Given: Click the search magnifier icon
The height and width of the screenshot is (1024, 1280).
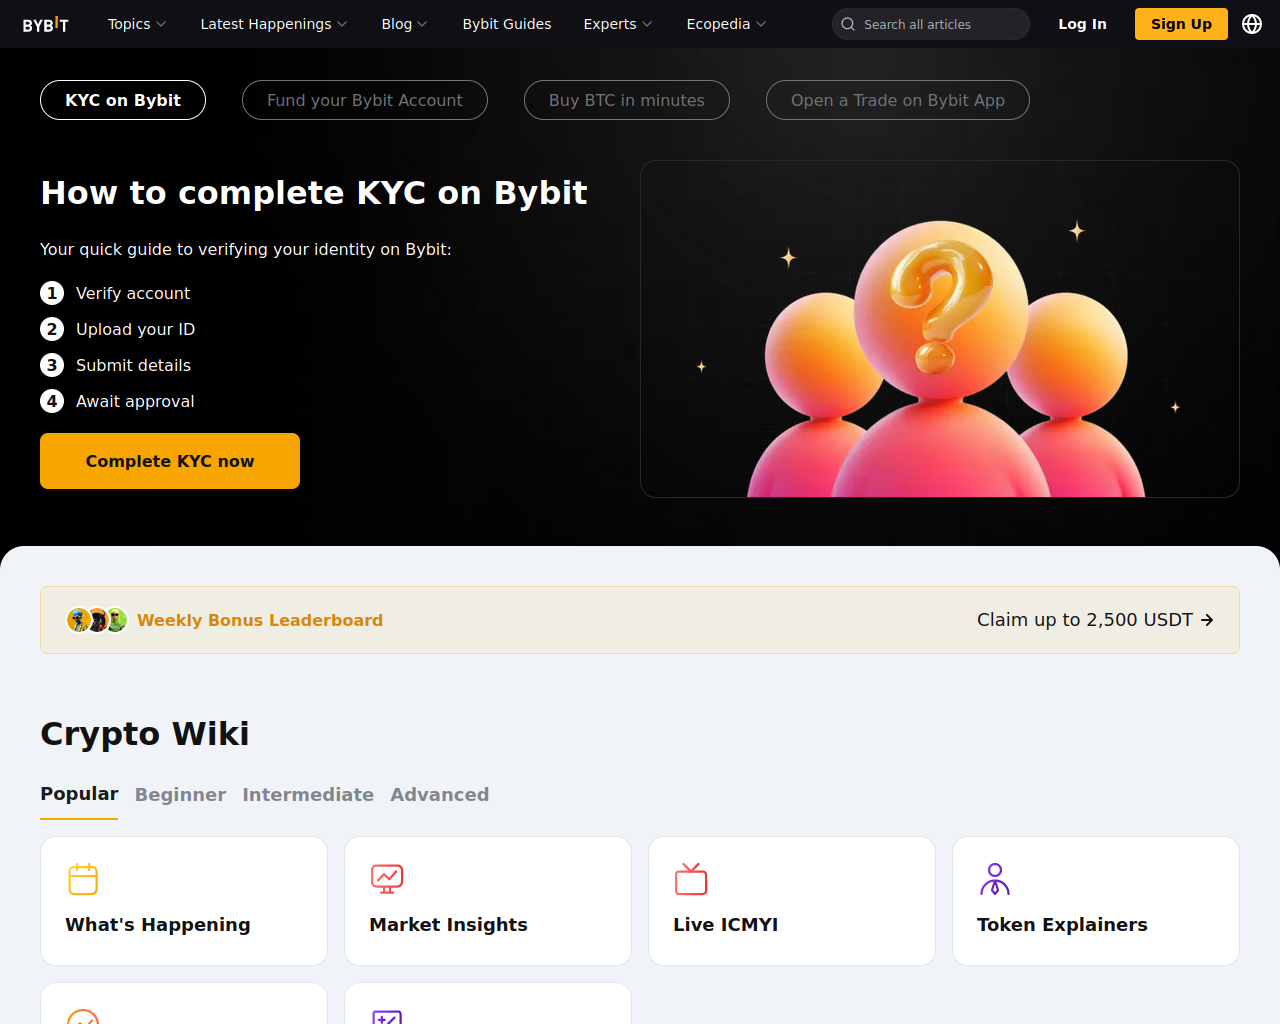Looking at the screenshot, I should (848, 24).
